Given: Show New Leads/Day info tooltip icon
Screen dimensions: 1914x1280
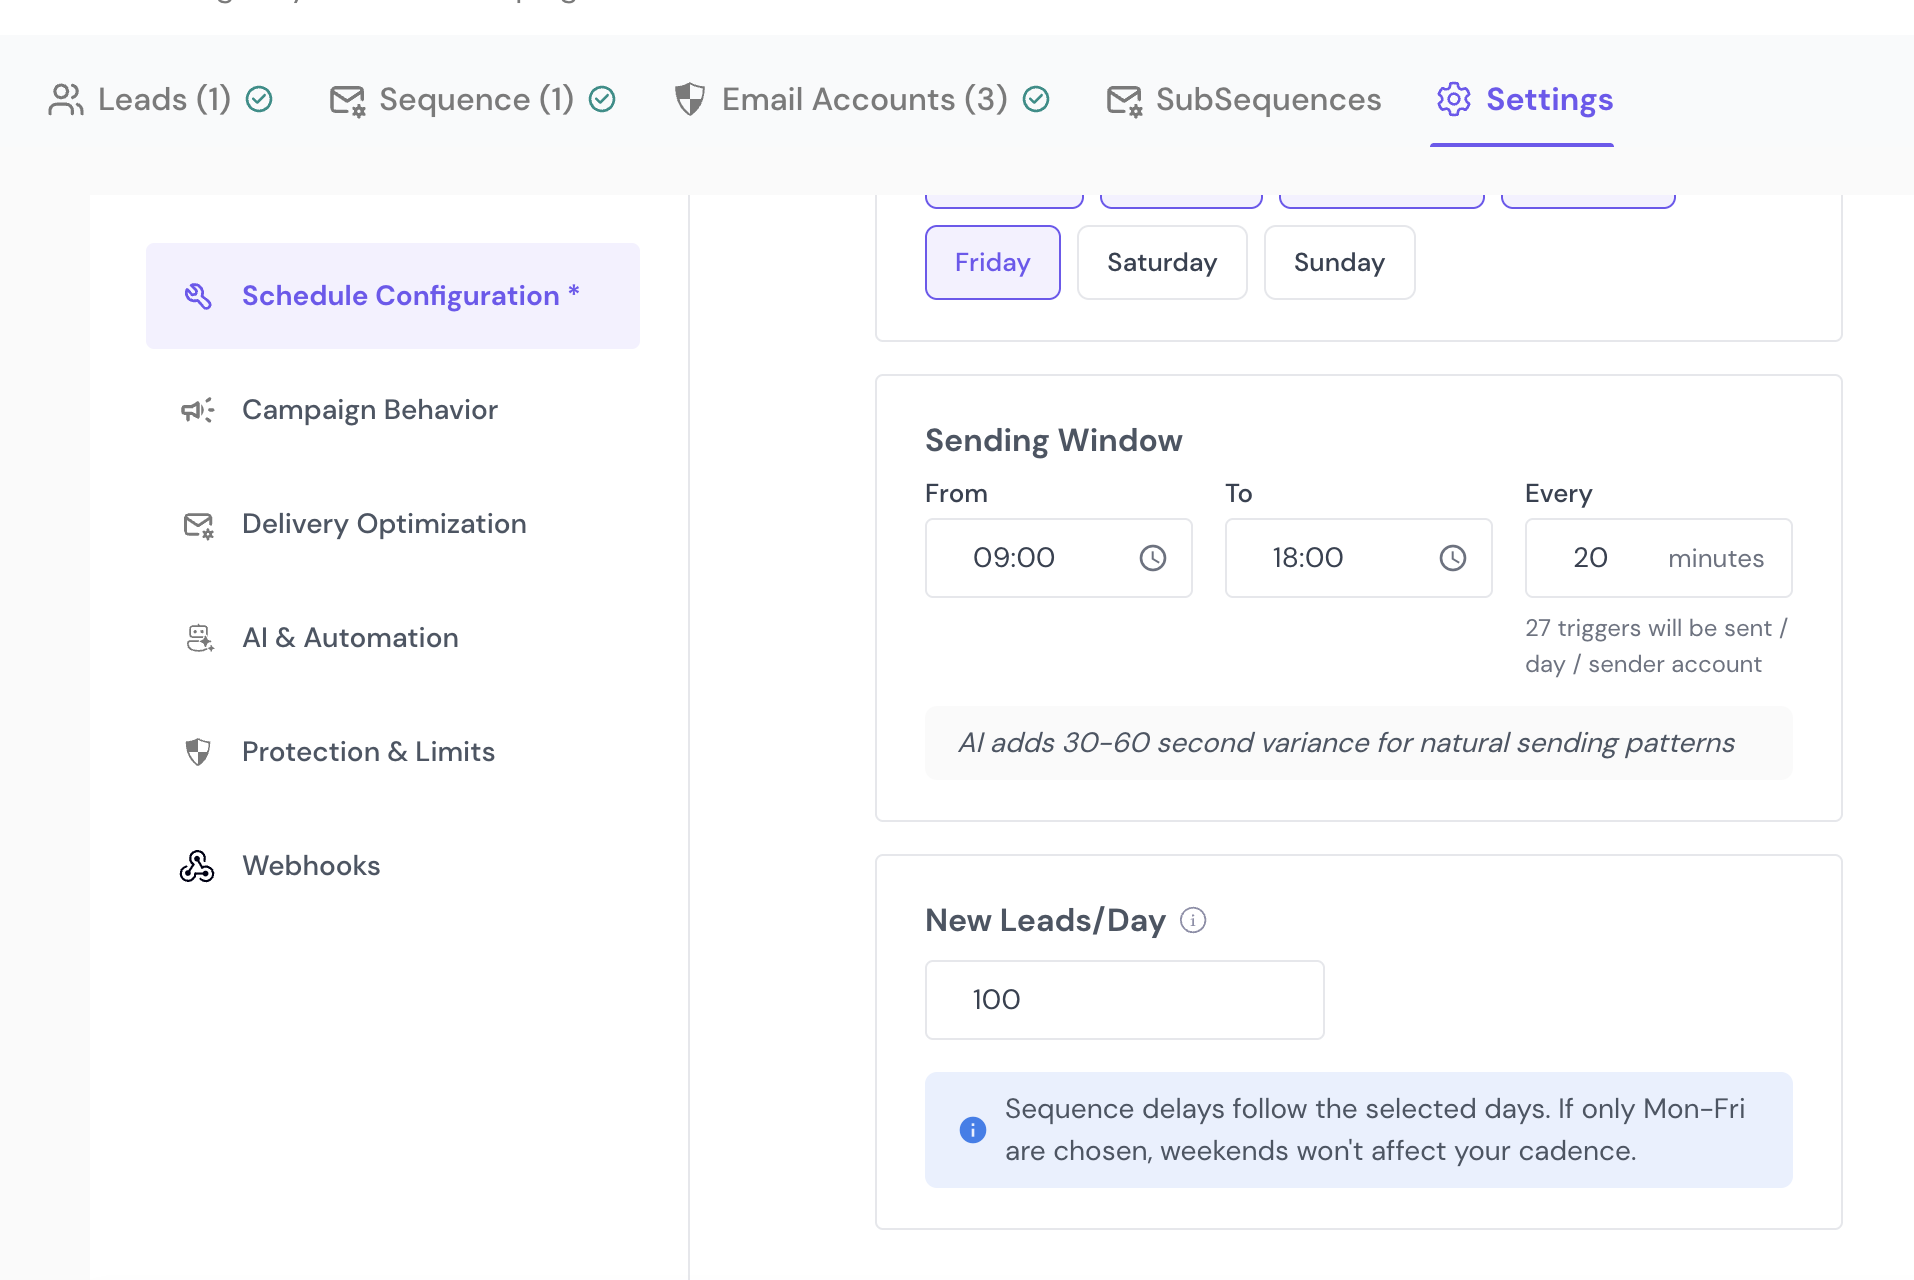Looking at the screenshot, I should click(1193, 920).
